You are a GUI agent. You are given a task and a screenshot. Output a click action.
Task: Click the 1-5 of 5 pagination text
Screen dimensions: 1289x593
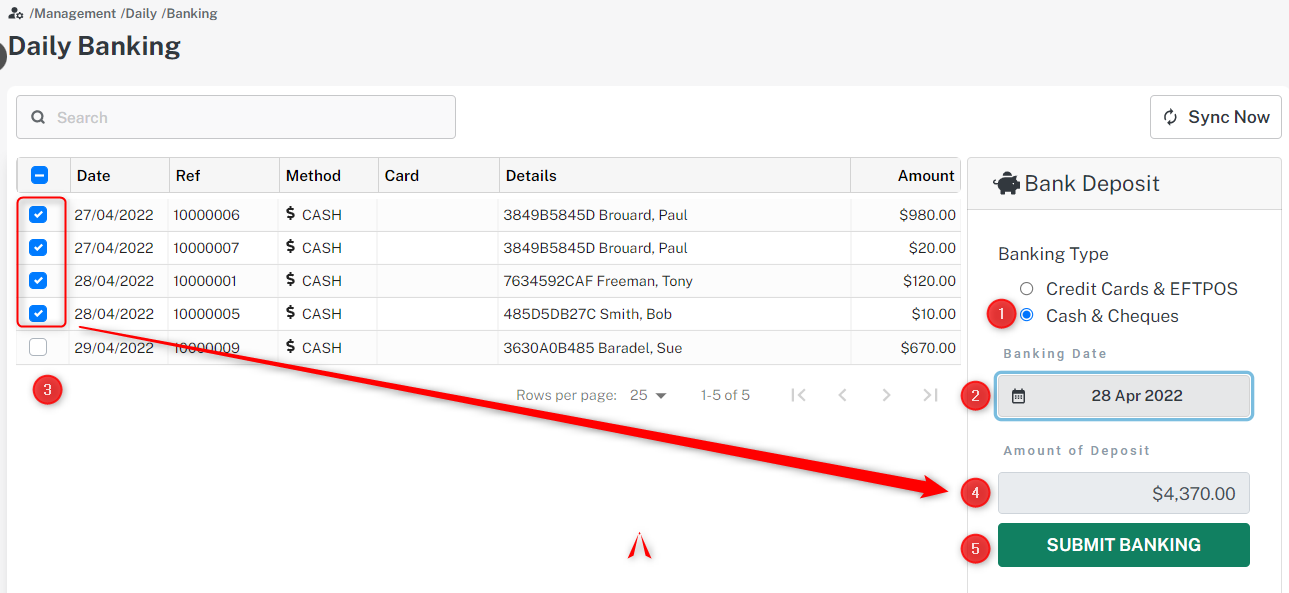pos(725,395)
